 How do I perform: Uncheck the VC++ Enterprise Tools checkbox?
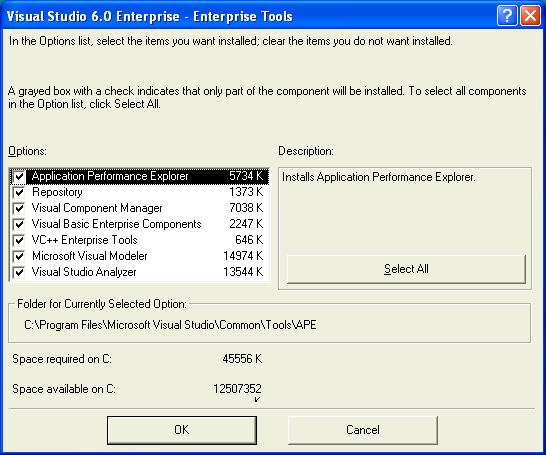(x=19, y=241)
